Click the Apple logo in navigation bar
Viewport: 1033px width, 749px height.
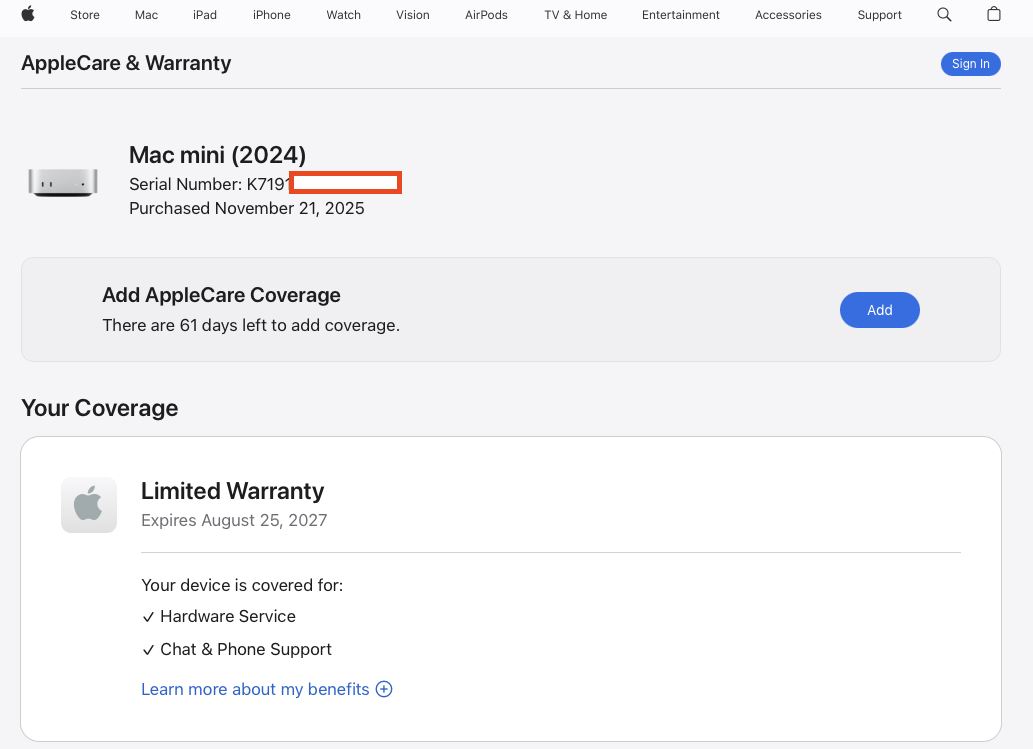[28, 14]
